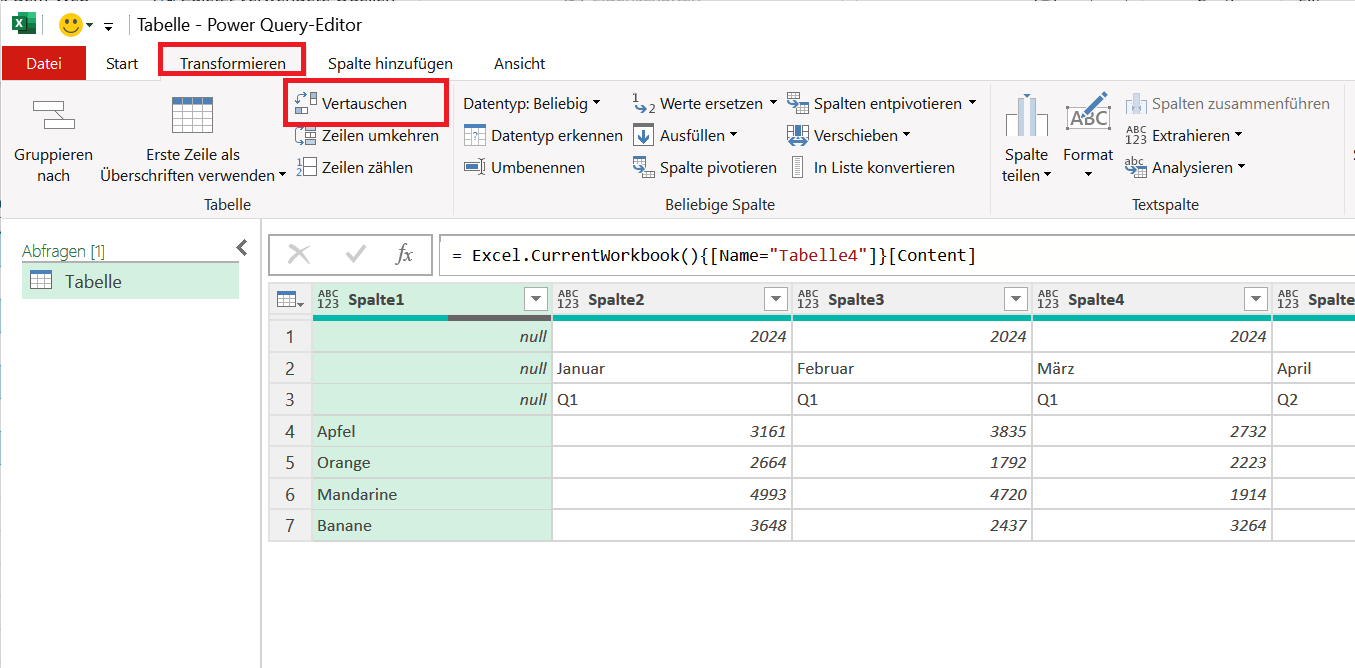Image resolution: width=1355 pixels, height=668 pixels.
Task: Click the Februar cell
Action: click(x=912, y=368)
